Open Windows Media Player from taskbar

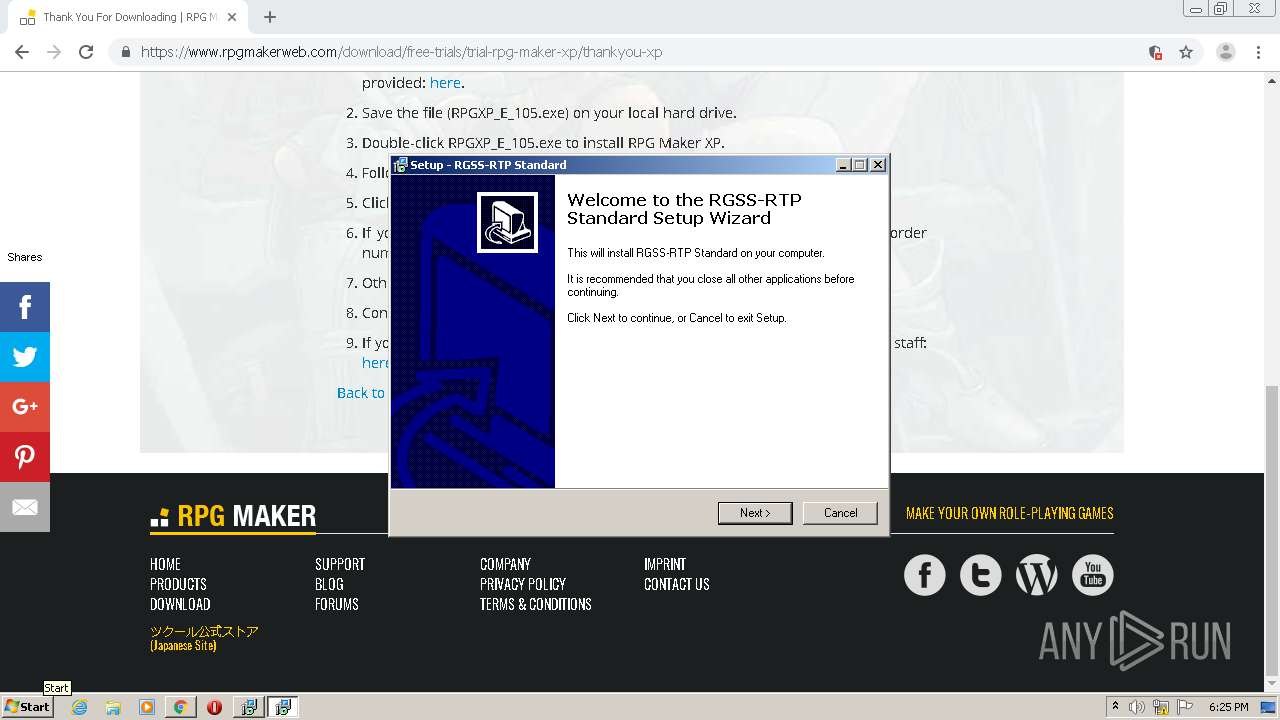(x=147, y=707)
